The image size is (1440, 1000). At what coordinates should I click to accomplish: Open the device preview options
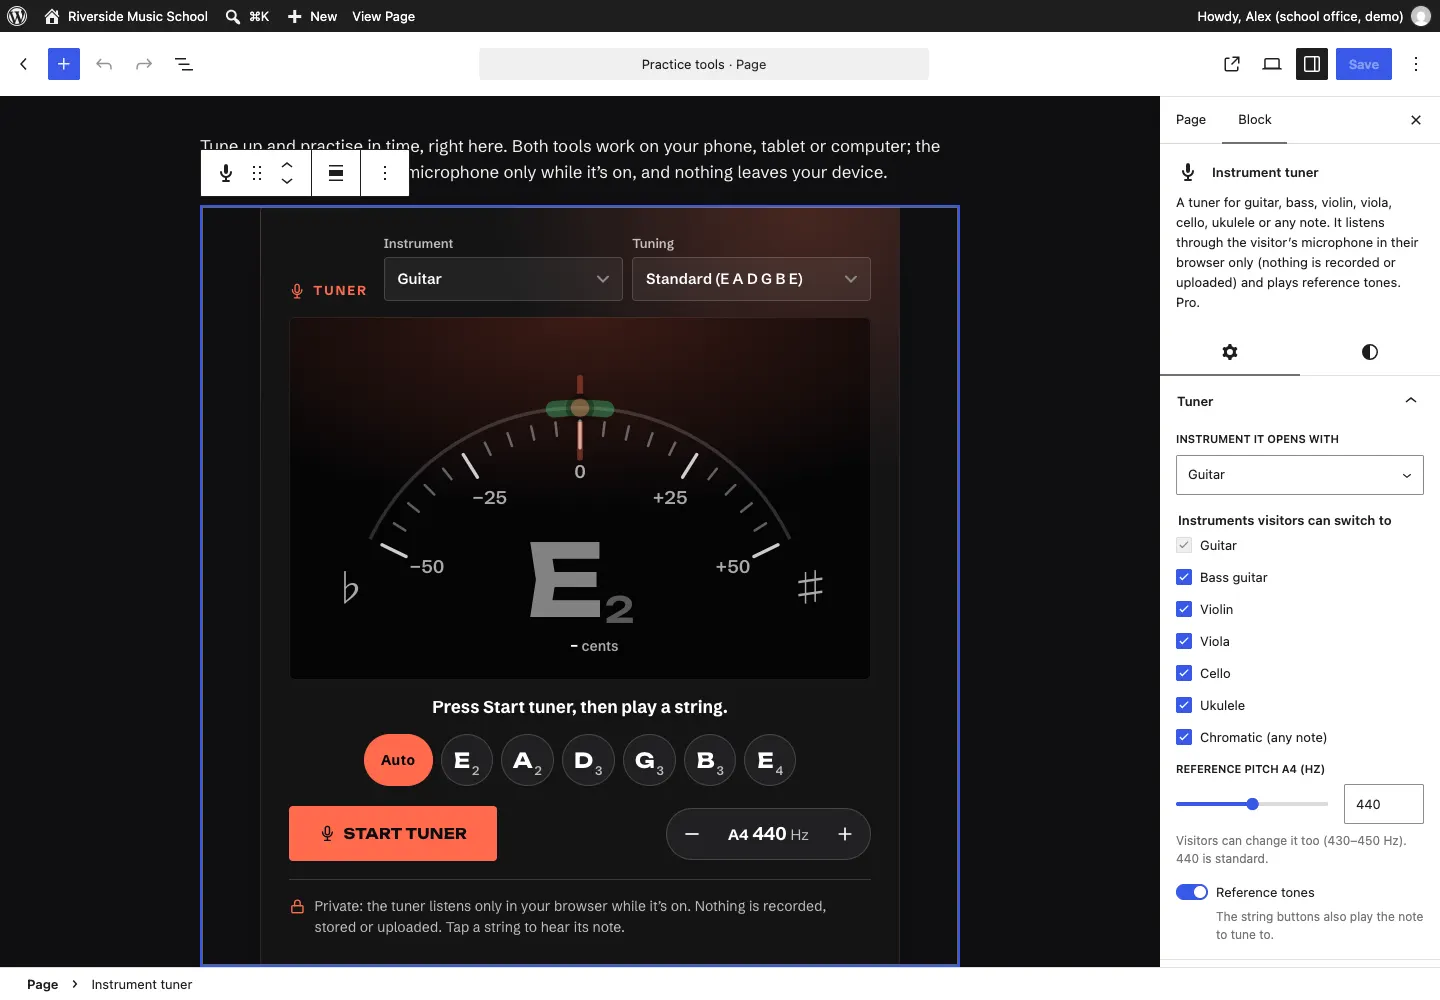point(1272,64)
